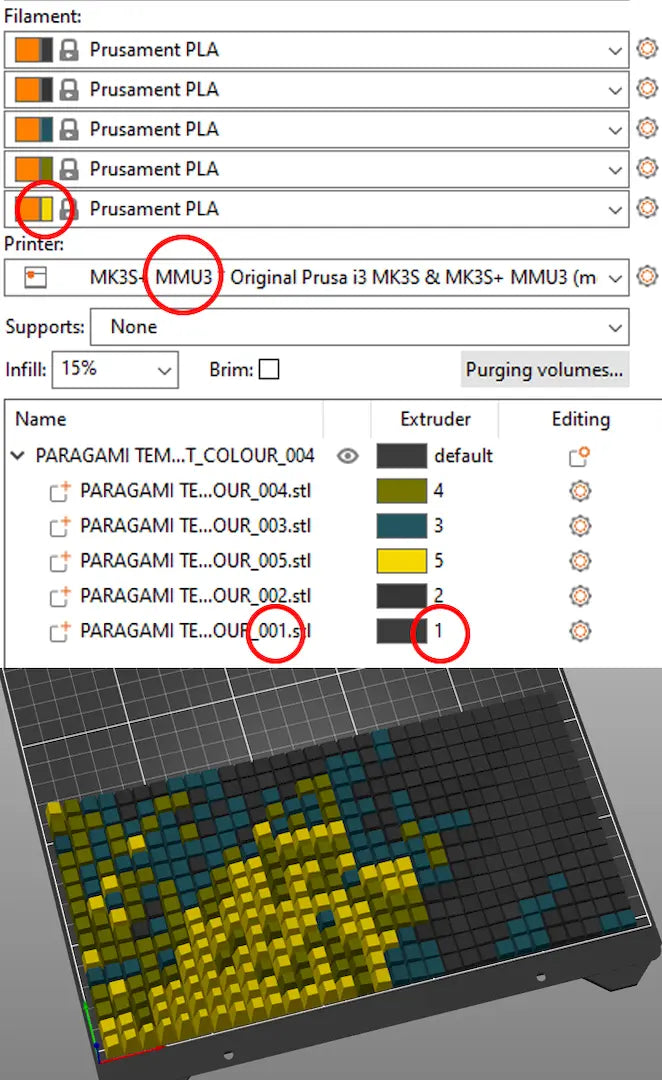
Task: Click the Purging volumes button
Action: click(x=544, y=370)
